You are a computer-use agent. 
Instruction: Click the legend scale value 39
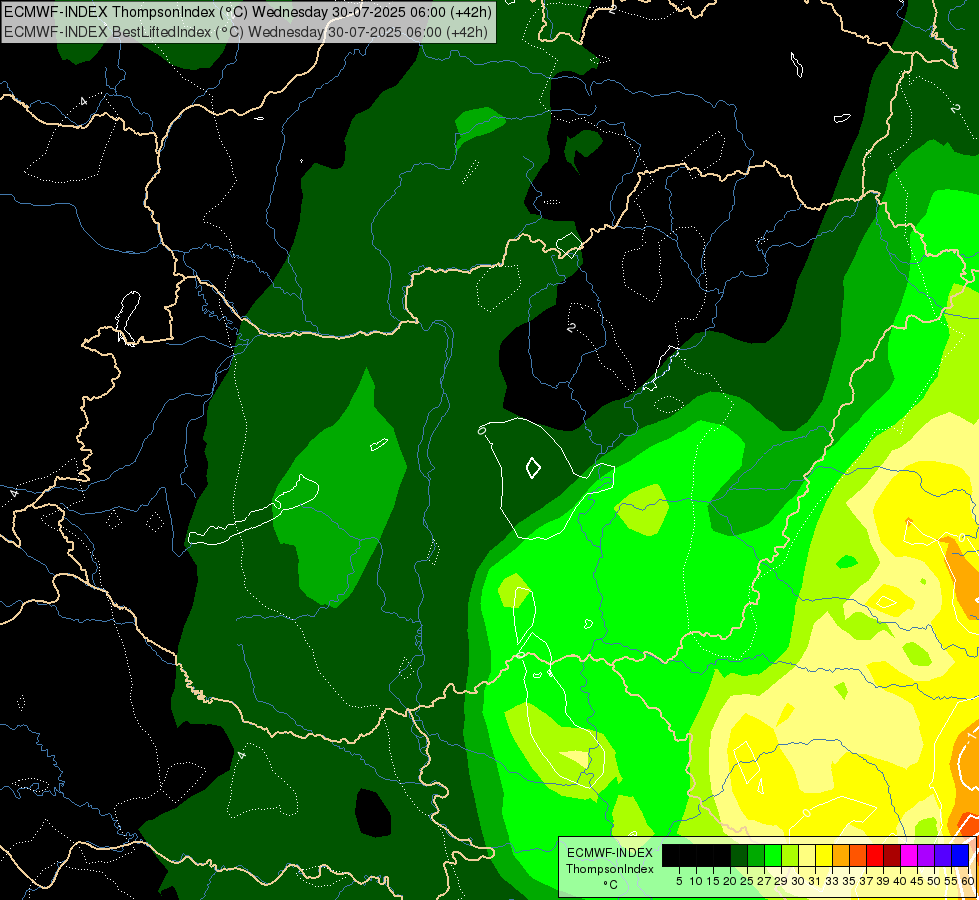point(883,881)
